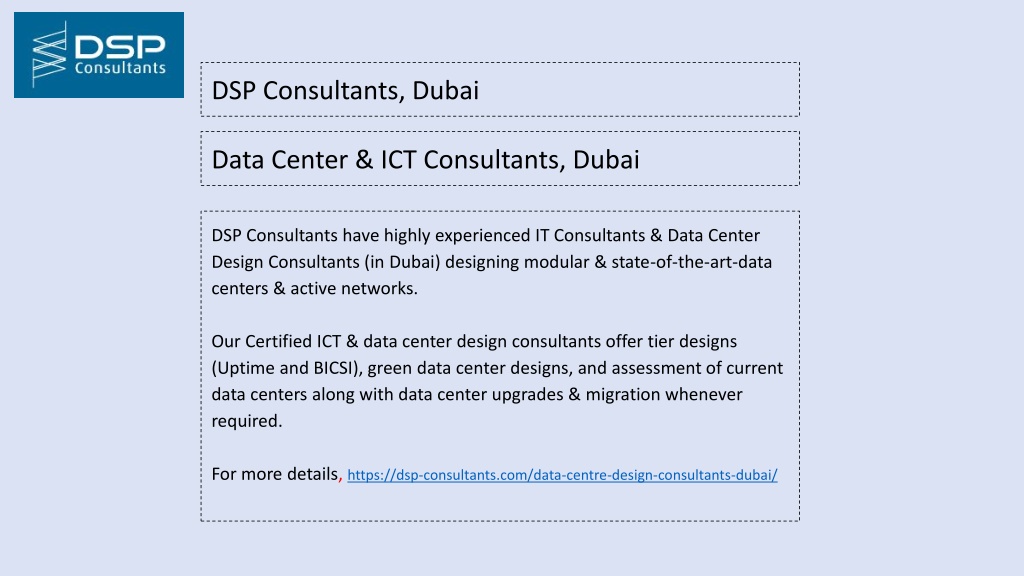This screenshot has width=1024, height=576.
Task: Click the phrase "state-of-the-art-data"
Action: pos(692,262)
